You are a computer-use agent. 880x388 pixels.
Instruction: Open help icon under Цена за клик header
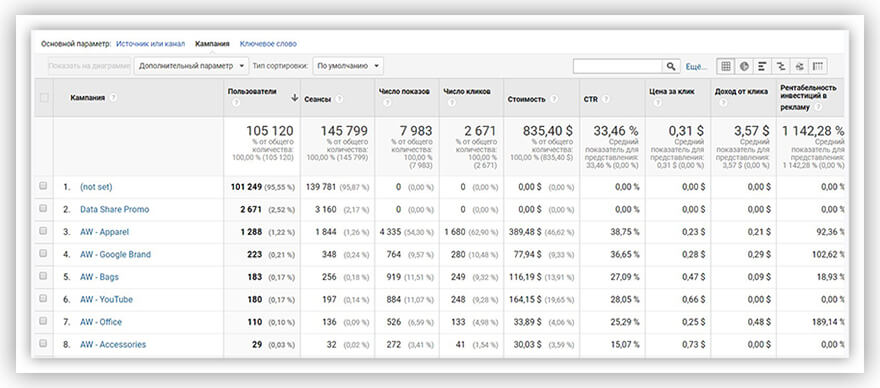(x=657, y=103)
